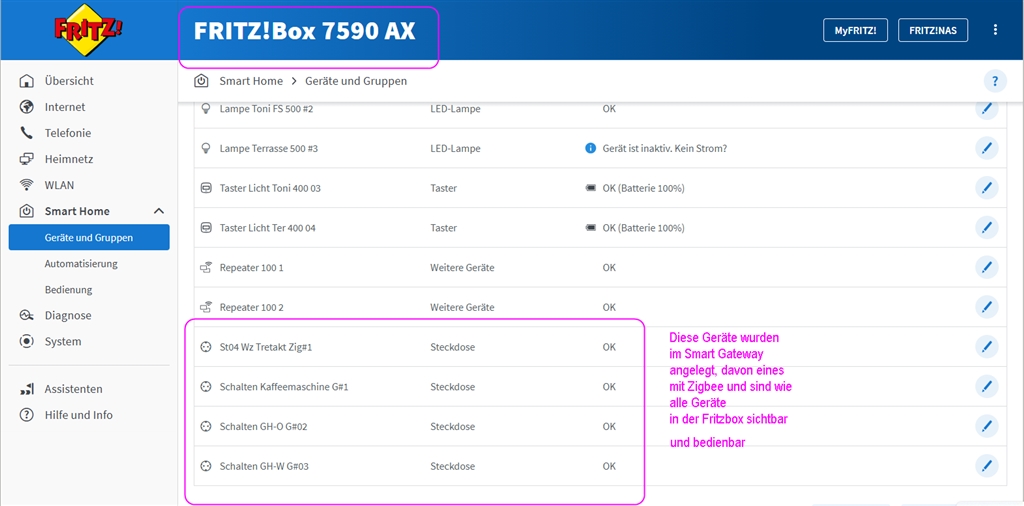Click device name Schalten GH-O G#02

[x=263, y=426]
